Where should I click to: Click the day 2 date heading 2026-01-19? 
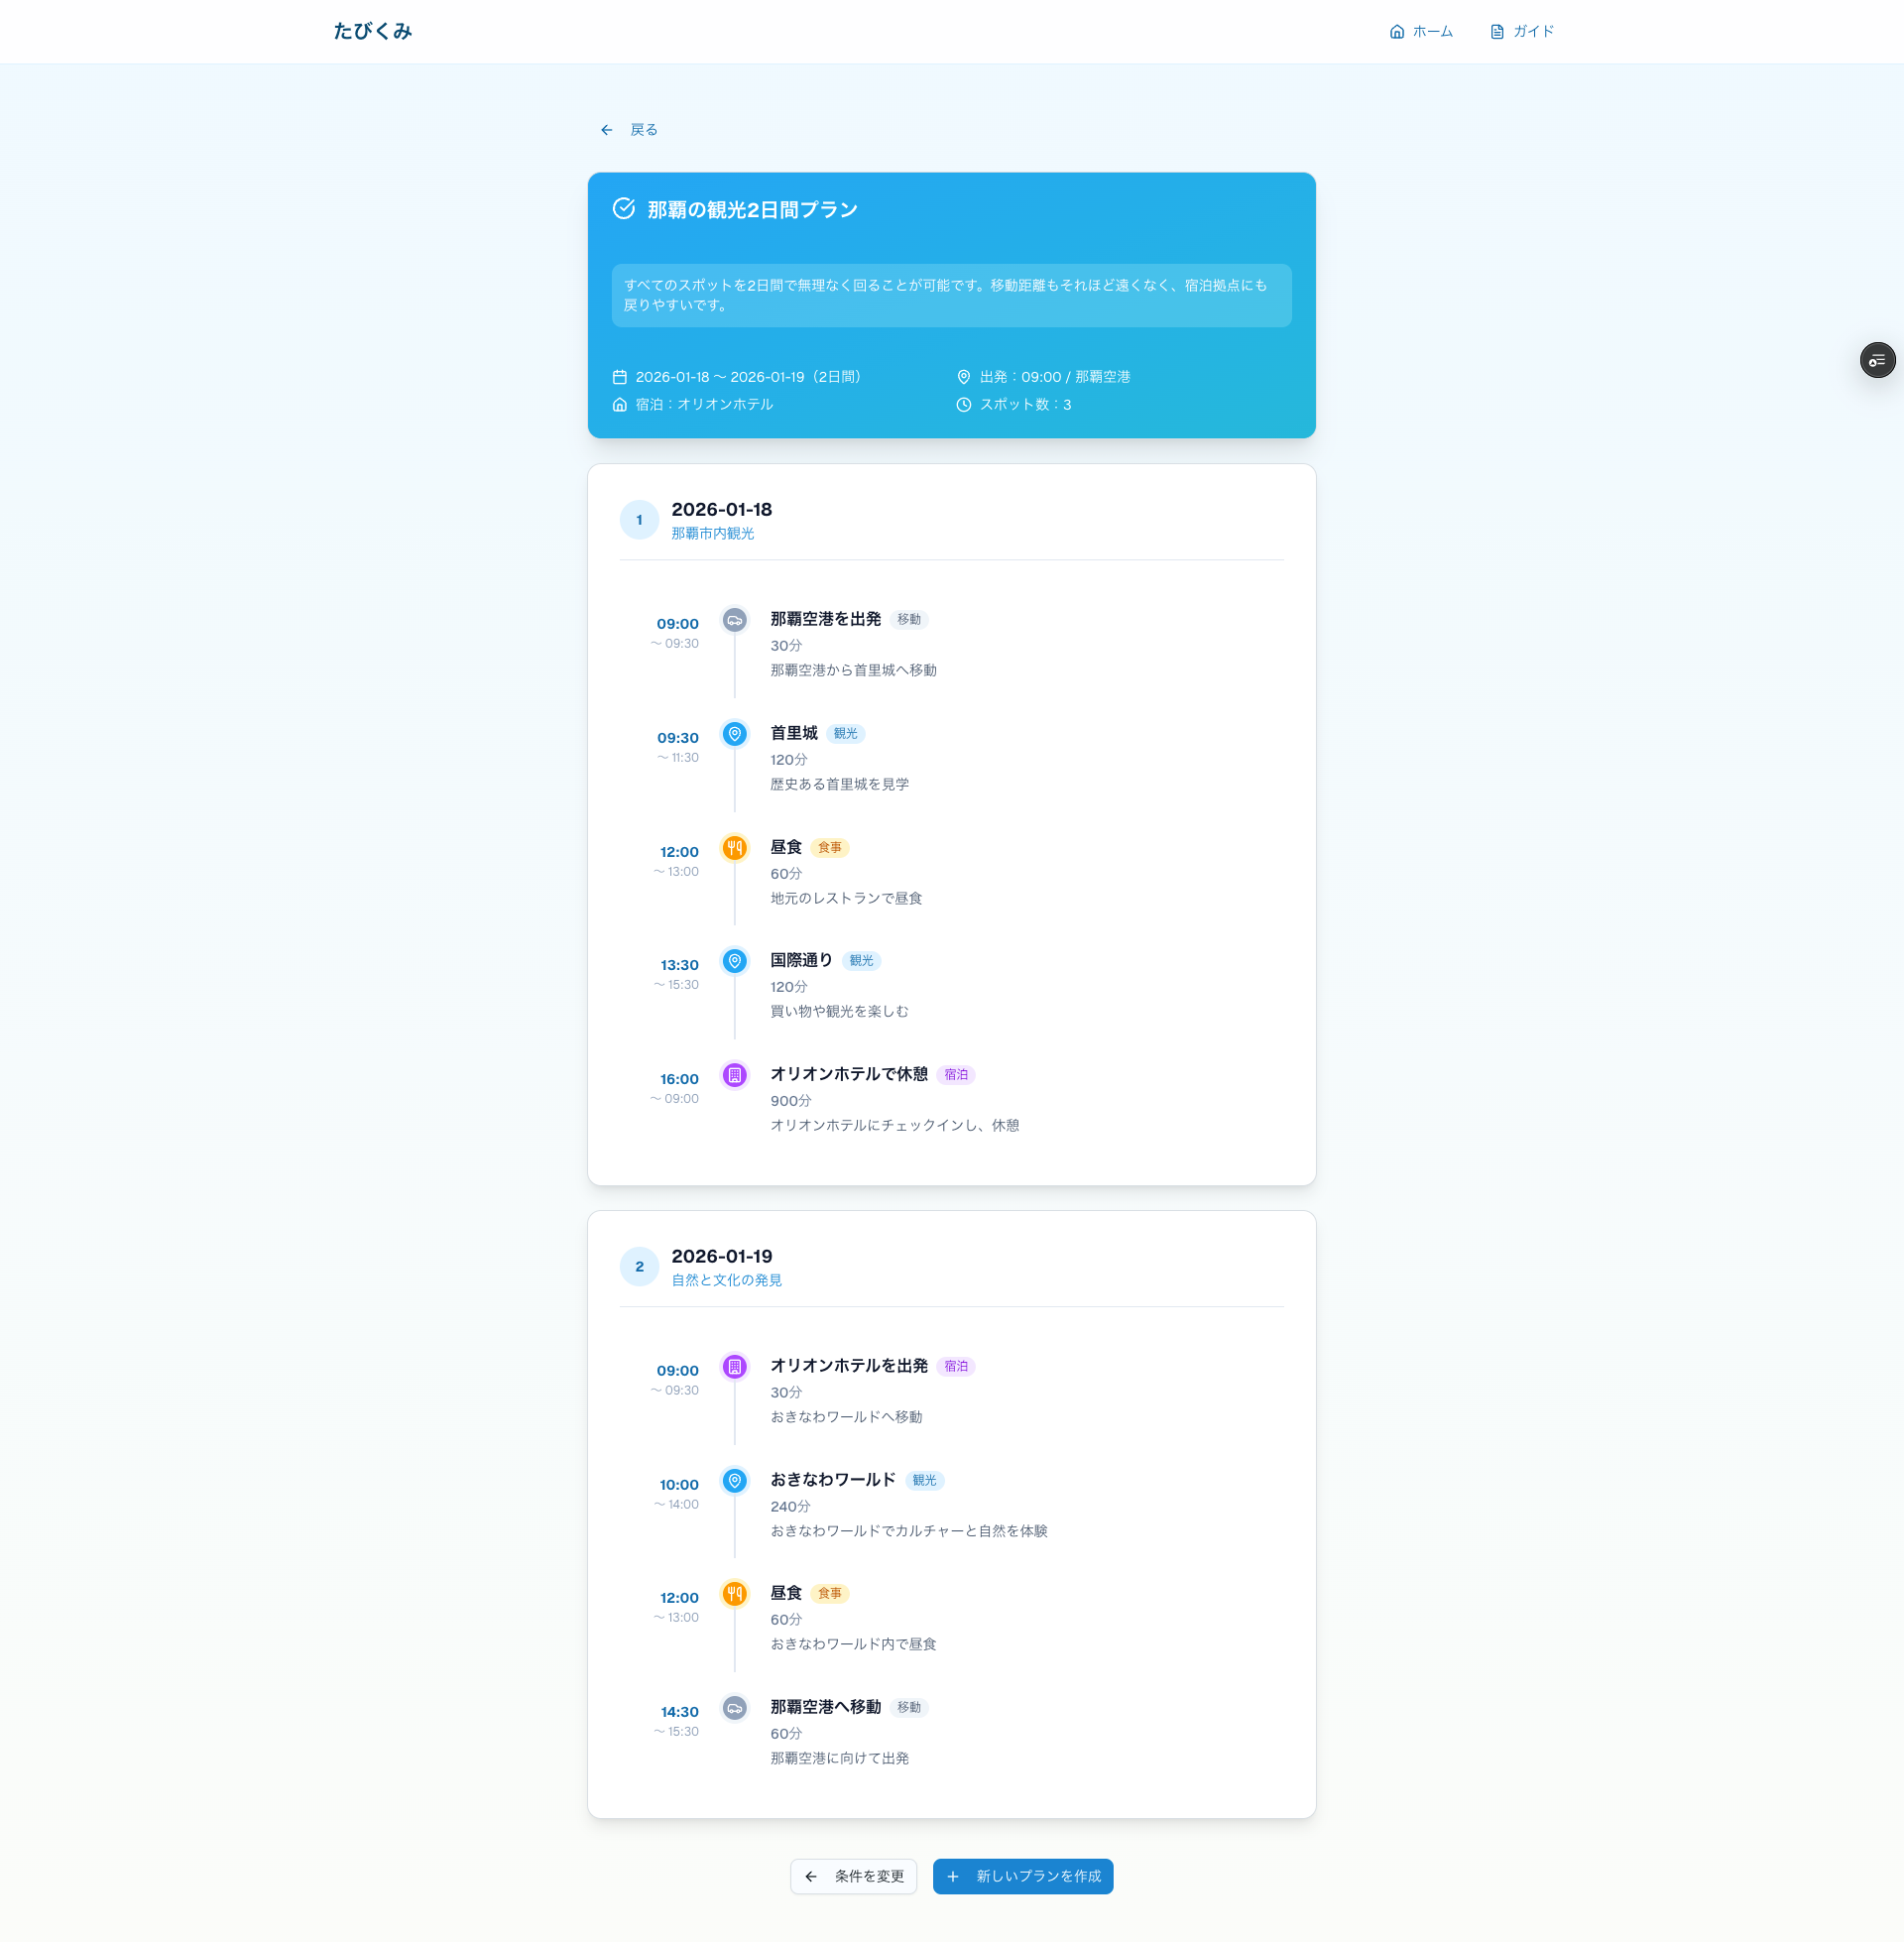click(x=721, y=1256)
